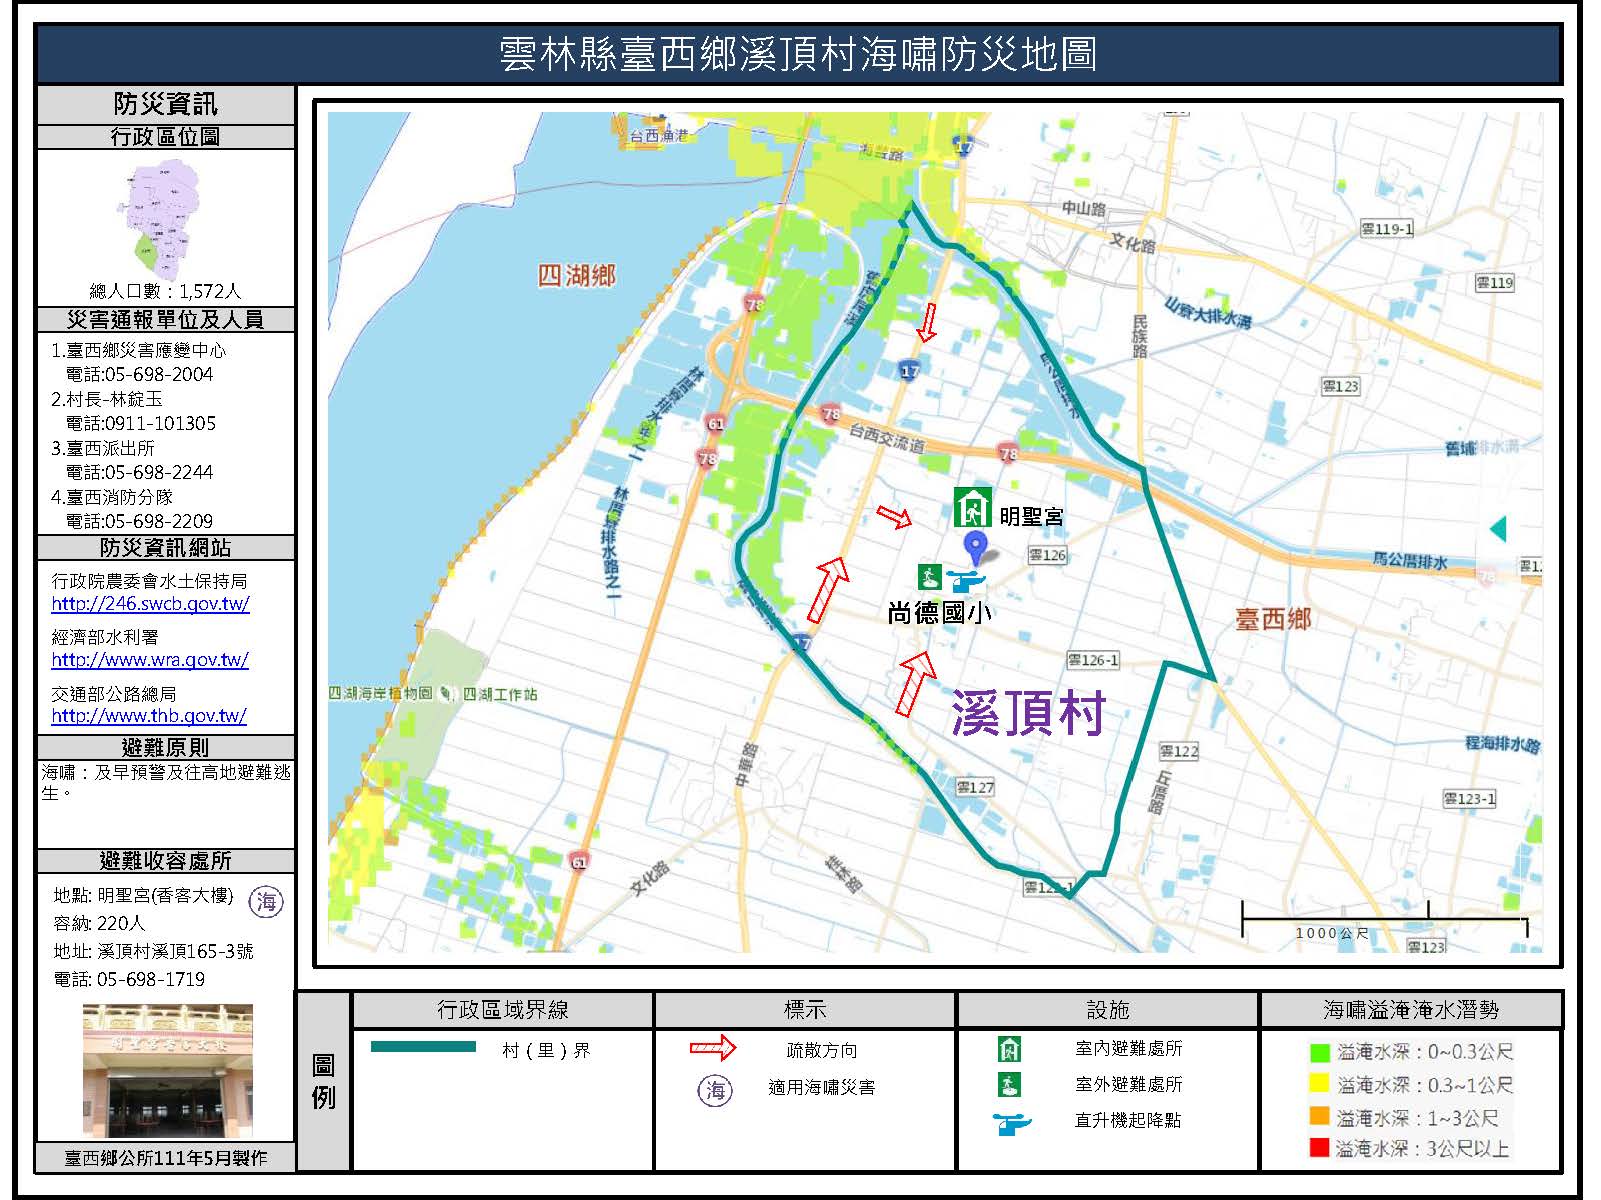Image resolution: width=1601 pixels, height=1200 pixels.
Task: Click the 海 tsunami badge beside 明聖宮(香客大樓)
Action: [266, 902]
